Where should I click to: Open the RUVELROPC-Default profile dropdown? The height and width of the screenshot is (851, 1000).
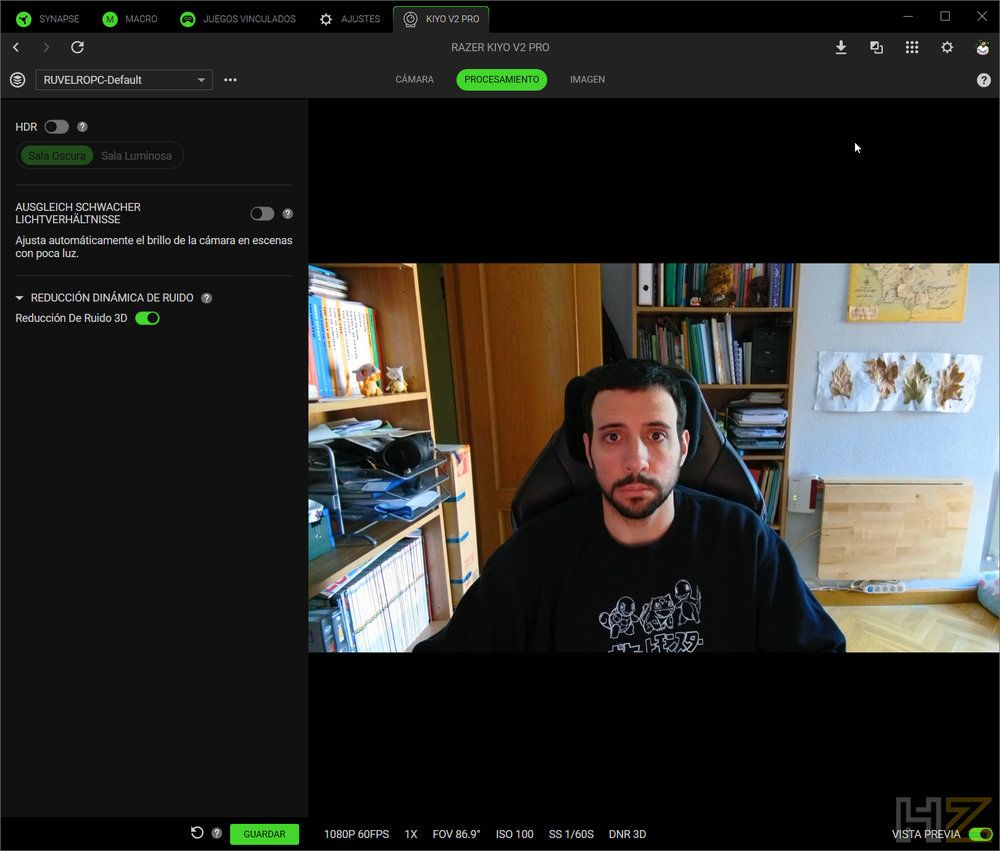[x=124, y=80]
